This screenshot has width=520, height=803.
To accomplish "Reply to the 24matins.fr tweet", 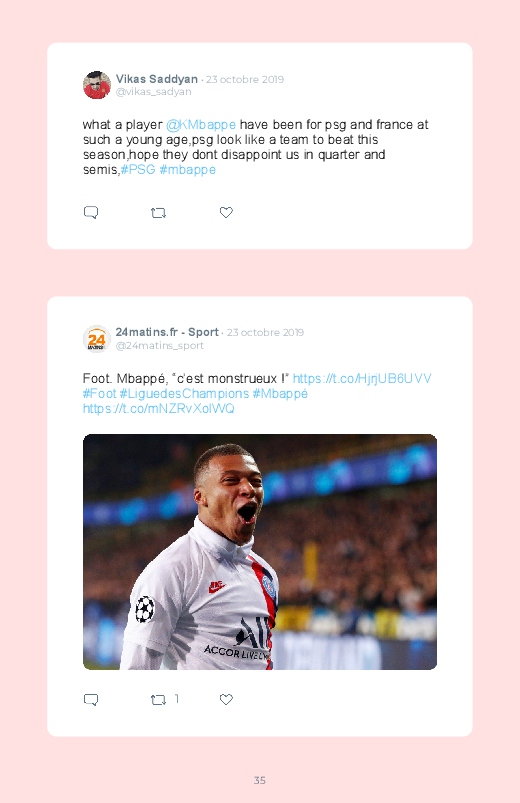I will point(91,699).
